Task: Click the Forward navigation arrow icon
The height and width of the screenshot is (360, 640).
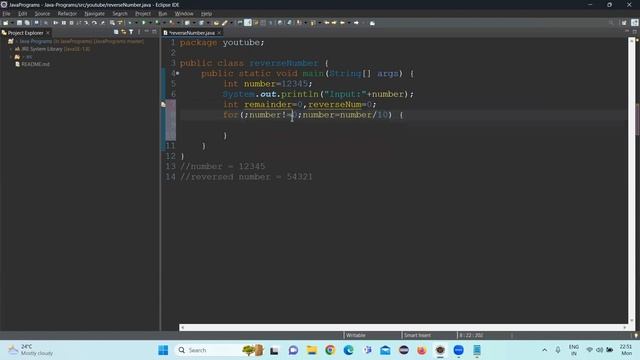Action: click(356, 23)
